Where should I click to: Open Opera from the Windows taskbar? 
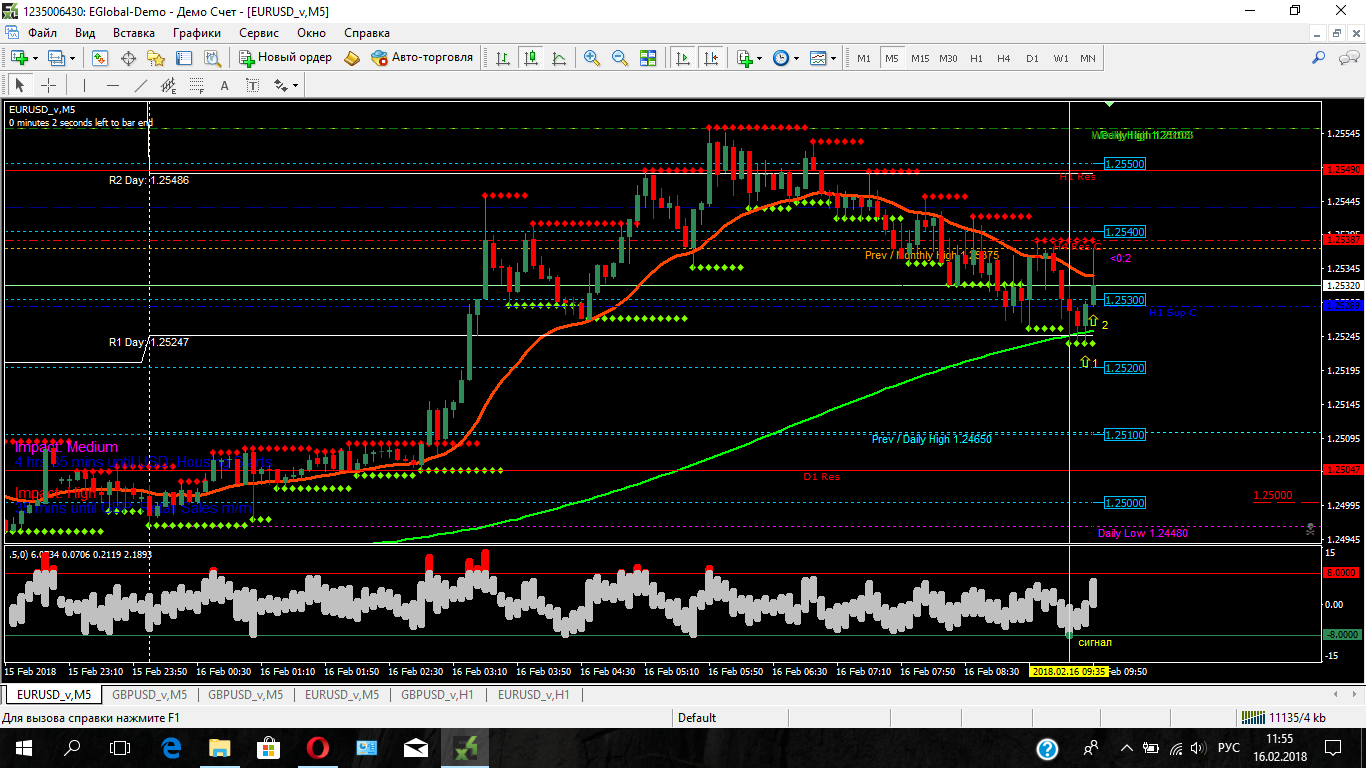point(317,748)
